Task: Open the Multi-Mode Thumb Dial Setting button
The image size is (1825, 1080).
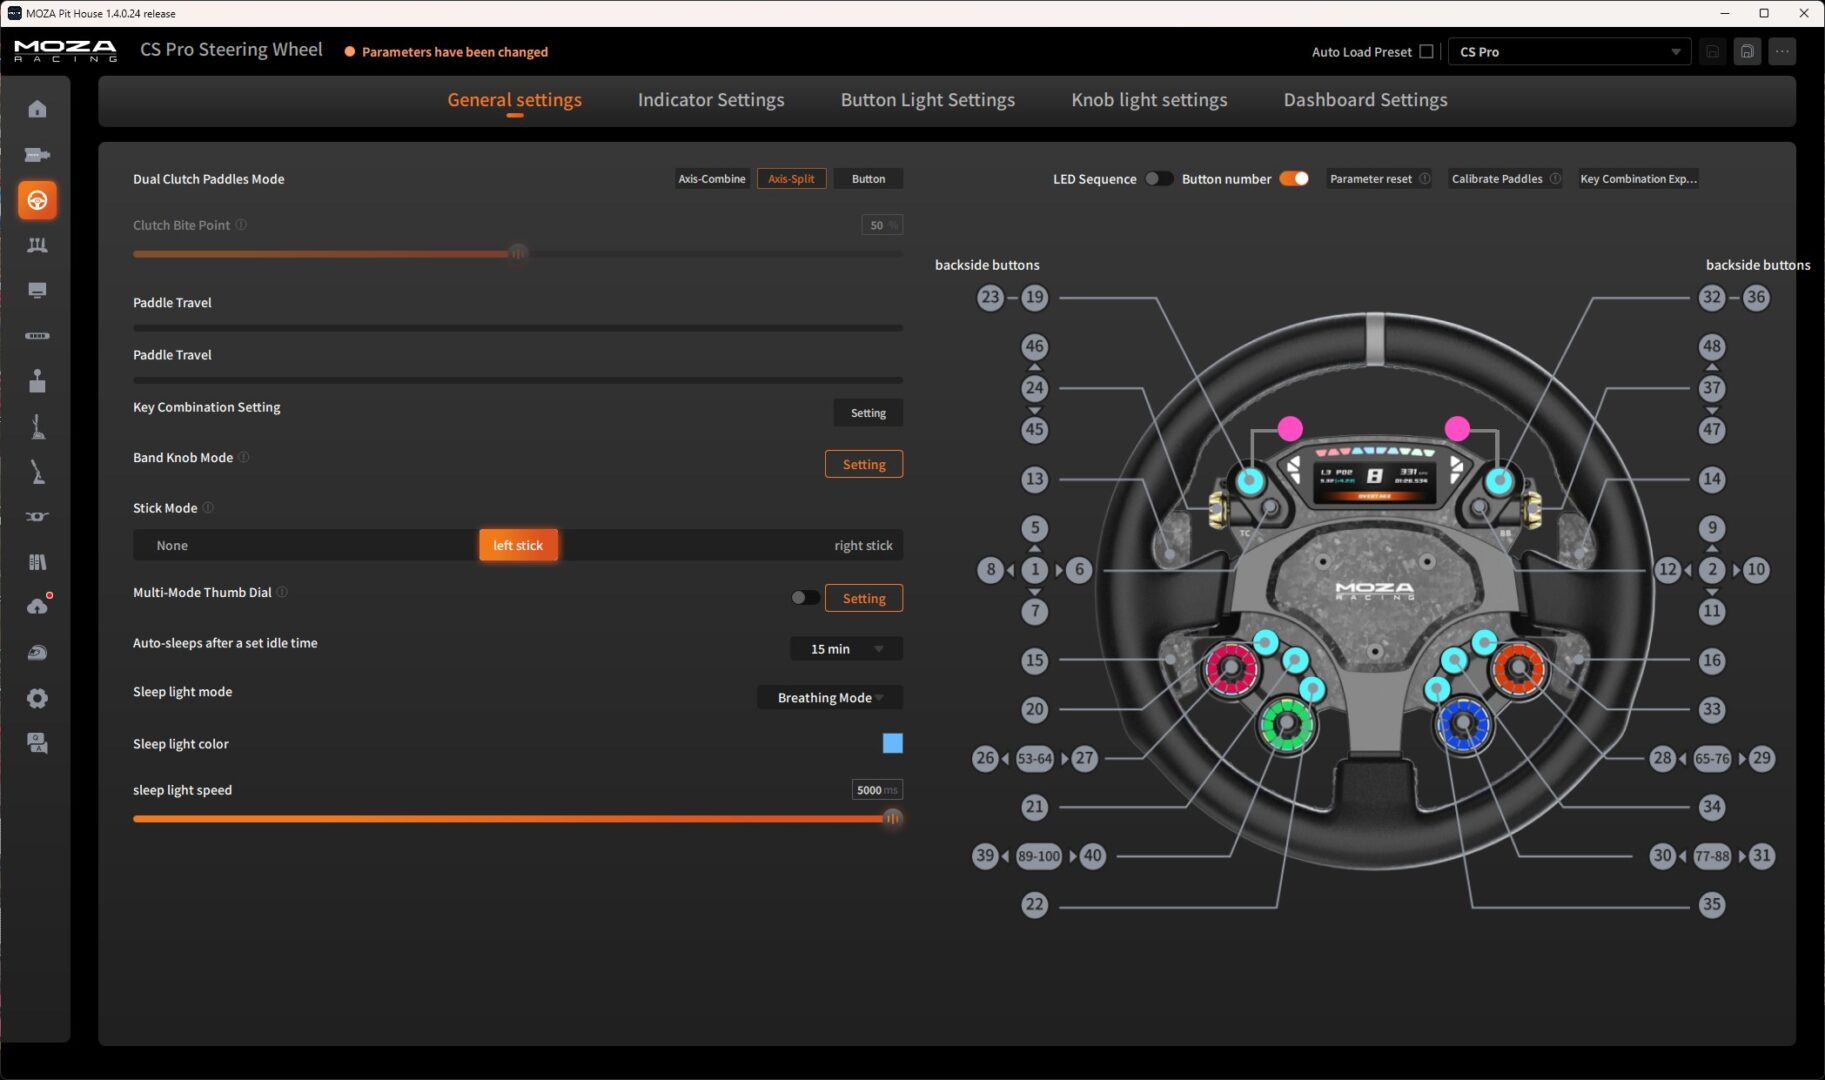Action: [x=864, y=598]
